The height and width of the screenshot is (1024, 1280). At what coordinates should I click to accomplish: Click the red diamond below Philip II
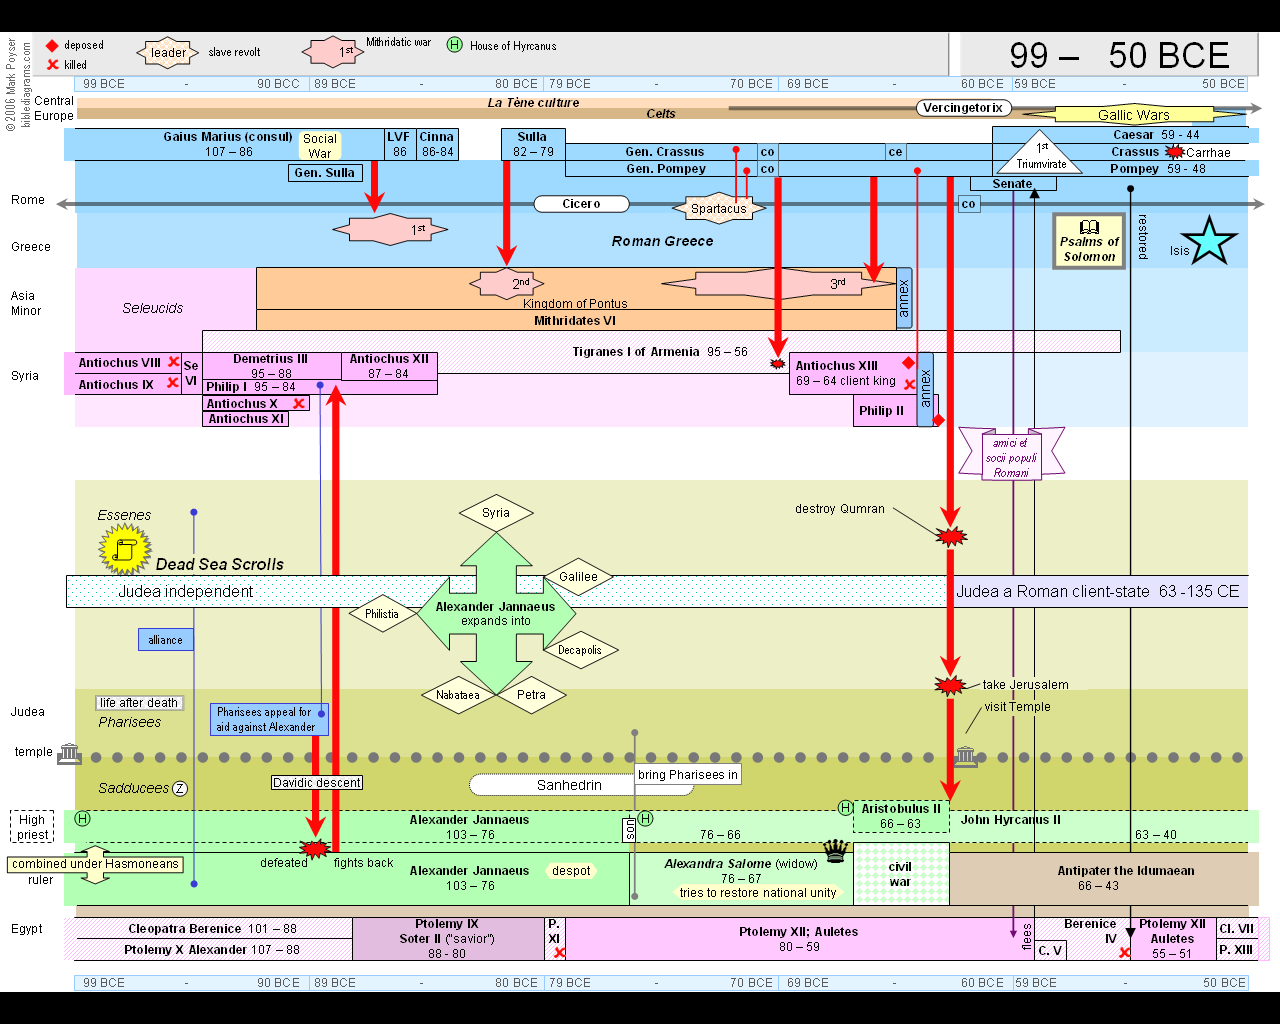938,420
